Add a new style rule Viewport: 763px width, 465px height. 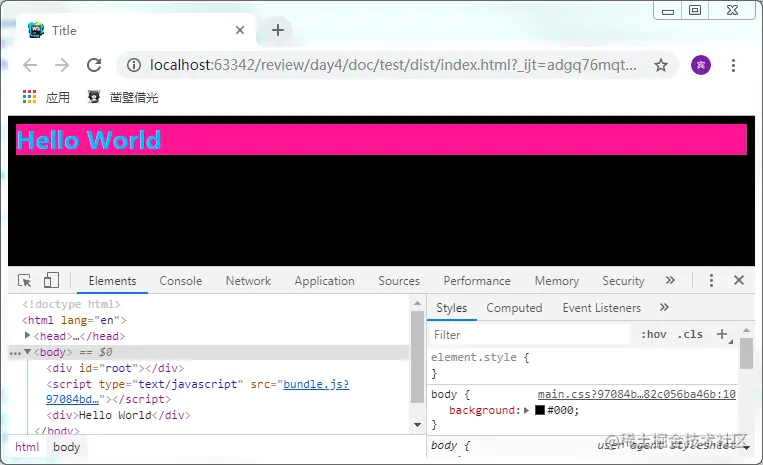pos(722,334)
